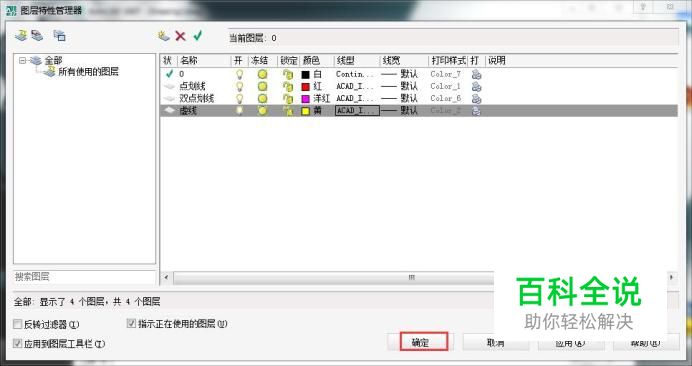The image size is (692, 366).
Task: Click the 说明 column header
Action: 496,60
